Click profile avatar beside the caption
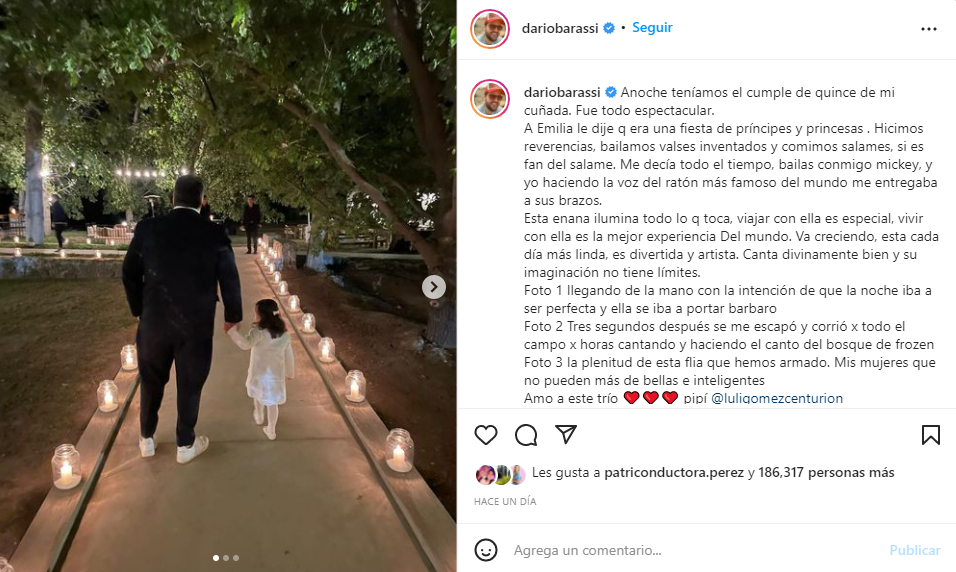 tap(490, 99)
